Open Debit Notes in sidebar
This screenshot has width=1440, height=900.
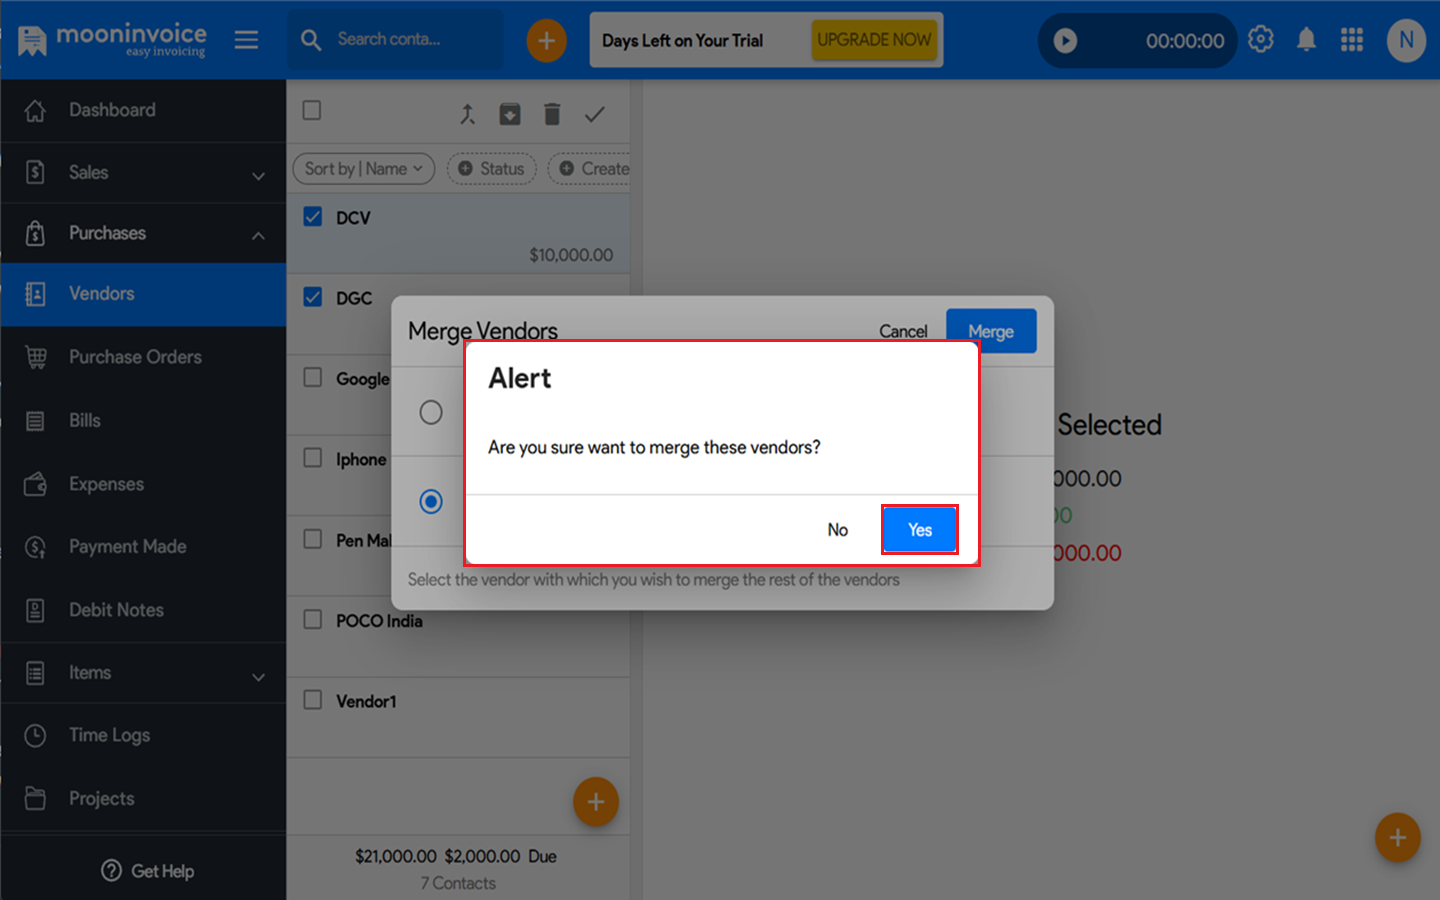click(x=143, y=610)
